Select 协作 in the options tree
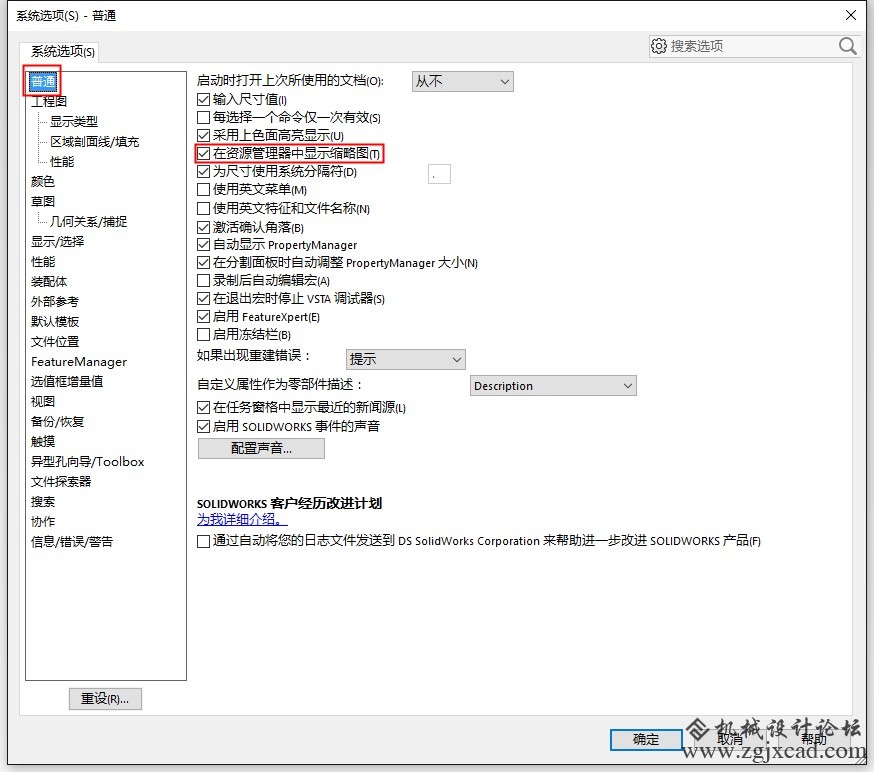The width and height of the screenshot is (874, 772). [43, 522]
